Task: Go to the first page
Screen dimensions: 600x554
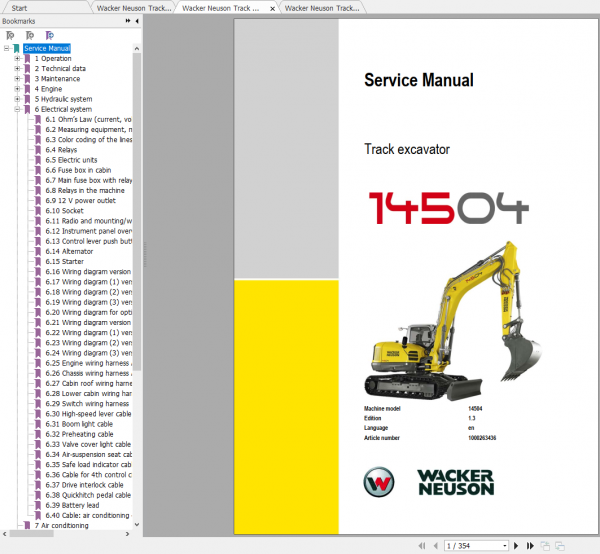Action: click(x=422, y=546)
